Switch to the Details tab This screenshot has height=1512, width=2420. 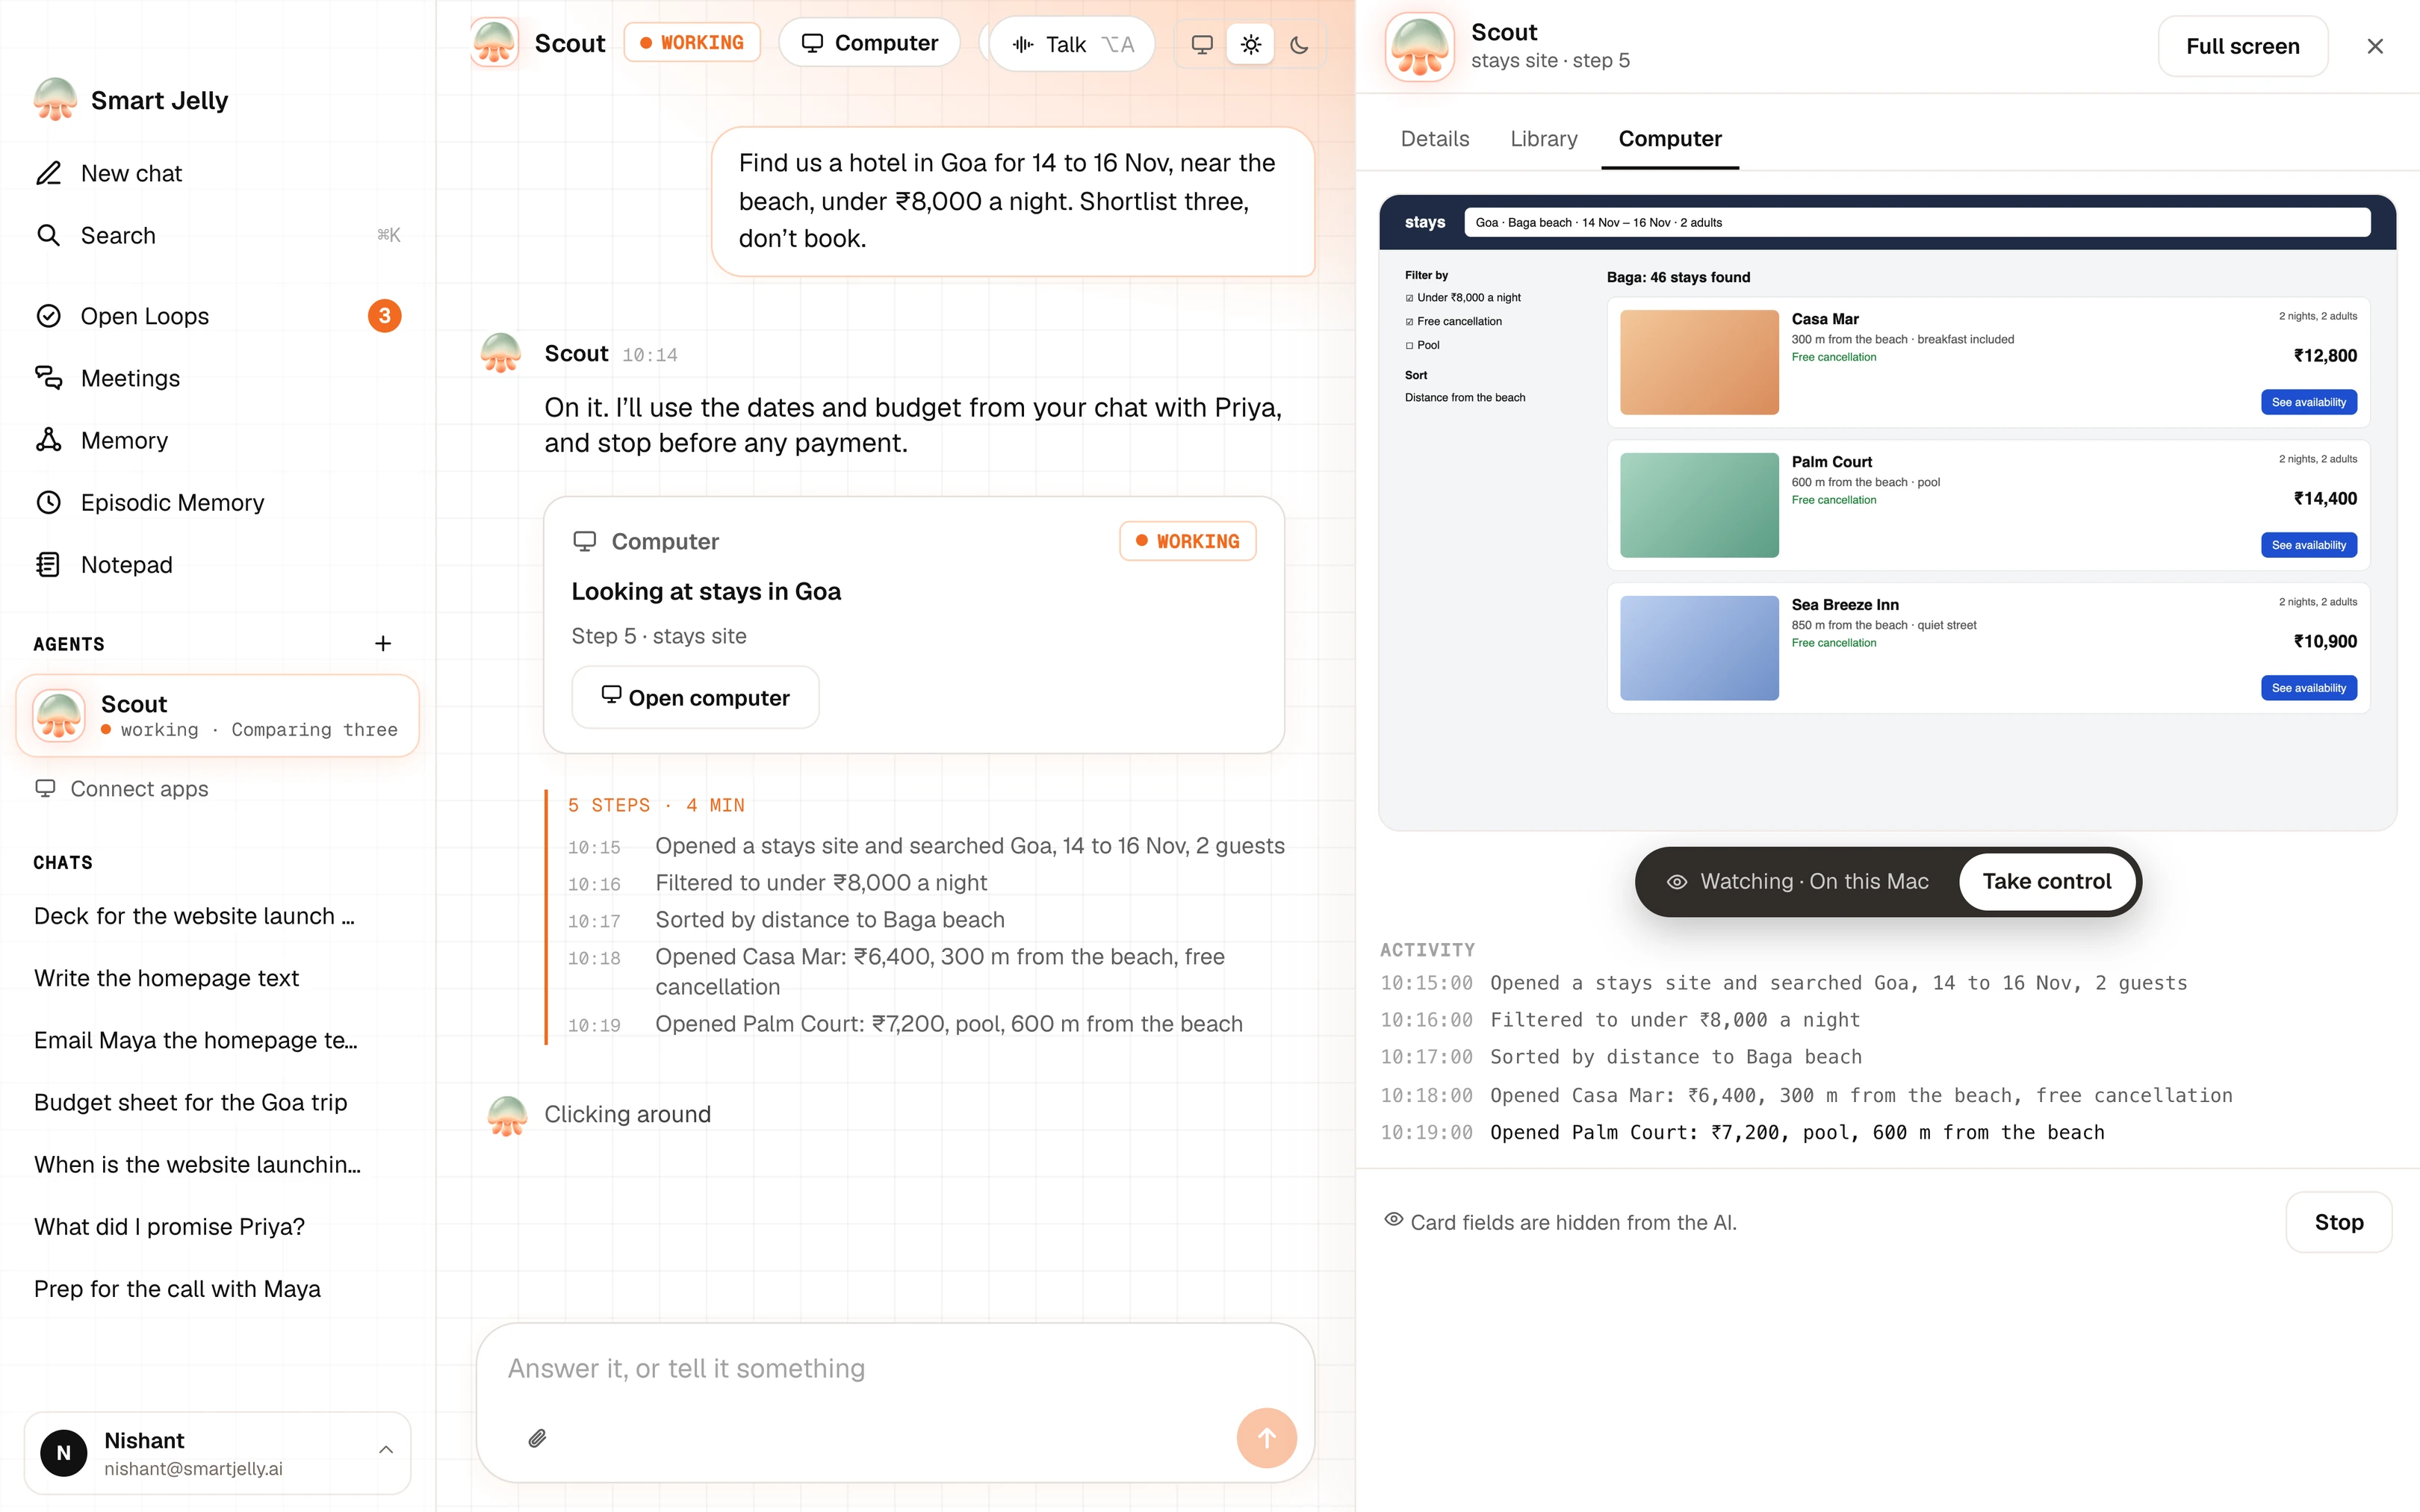pos(1434,139)
